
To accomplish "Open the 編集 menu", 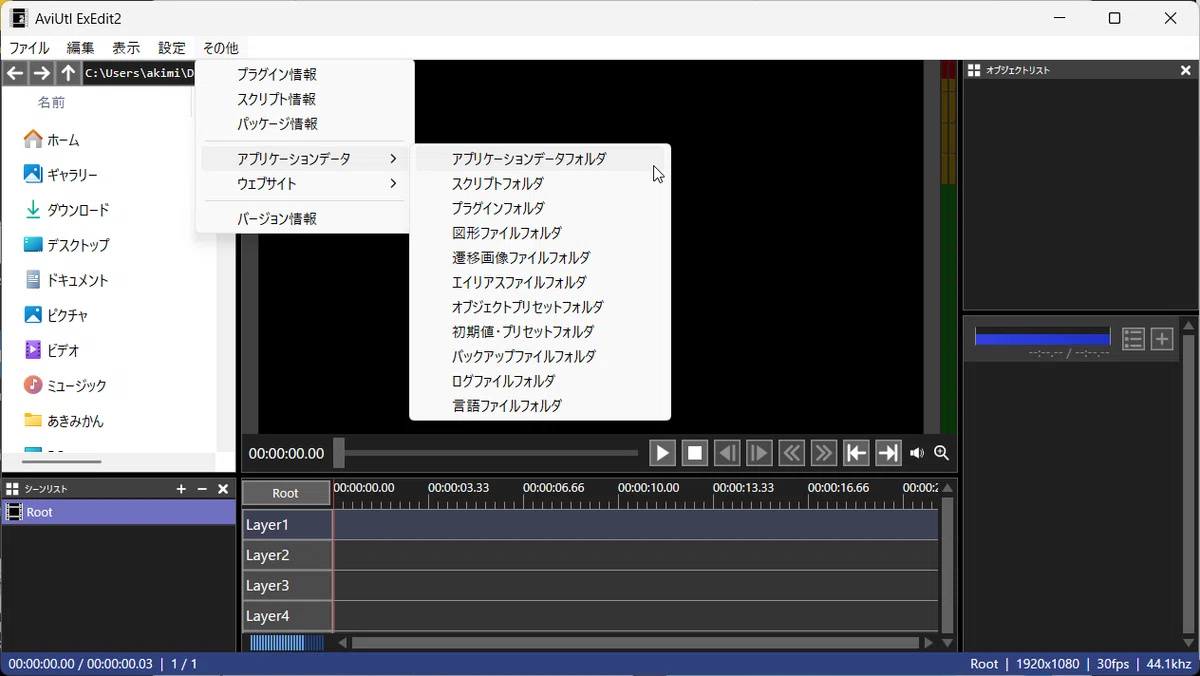I will point(81,48).
